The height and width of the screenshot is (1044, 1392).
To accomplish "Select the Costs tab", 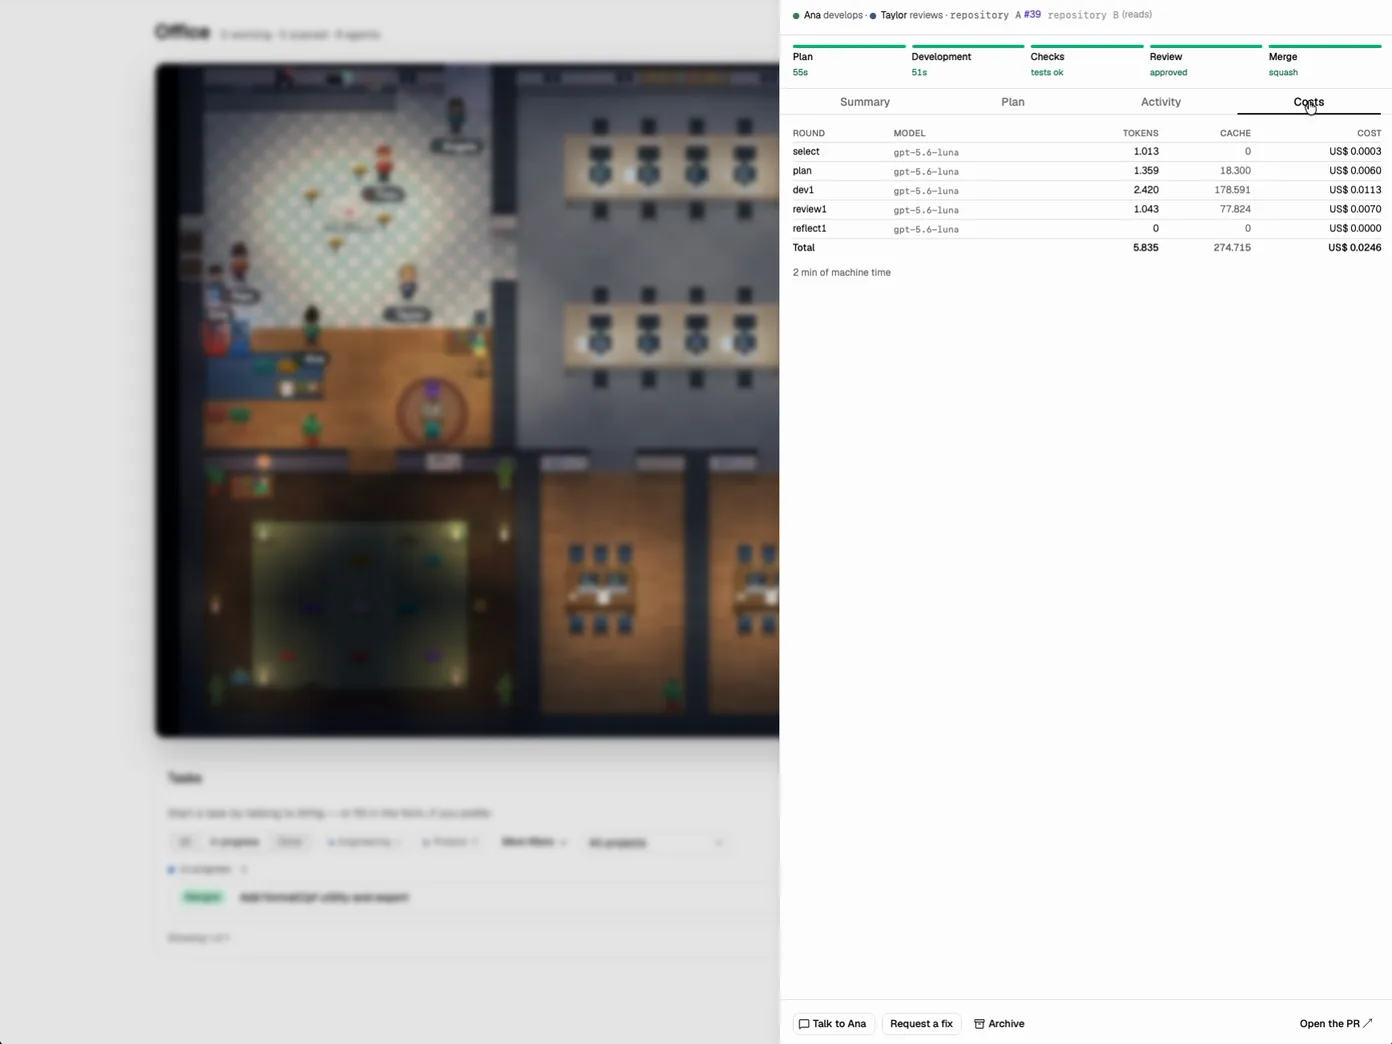I will tap(1308, 102).
